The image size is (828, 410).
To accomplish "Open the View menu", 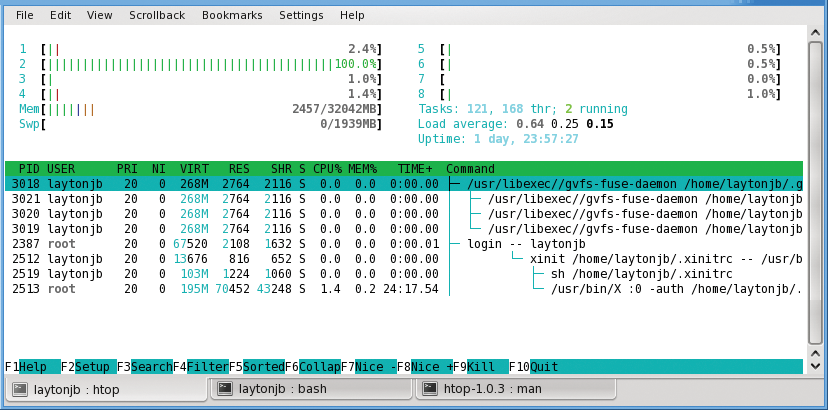I will click(100, 15).
